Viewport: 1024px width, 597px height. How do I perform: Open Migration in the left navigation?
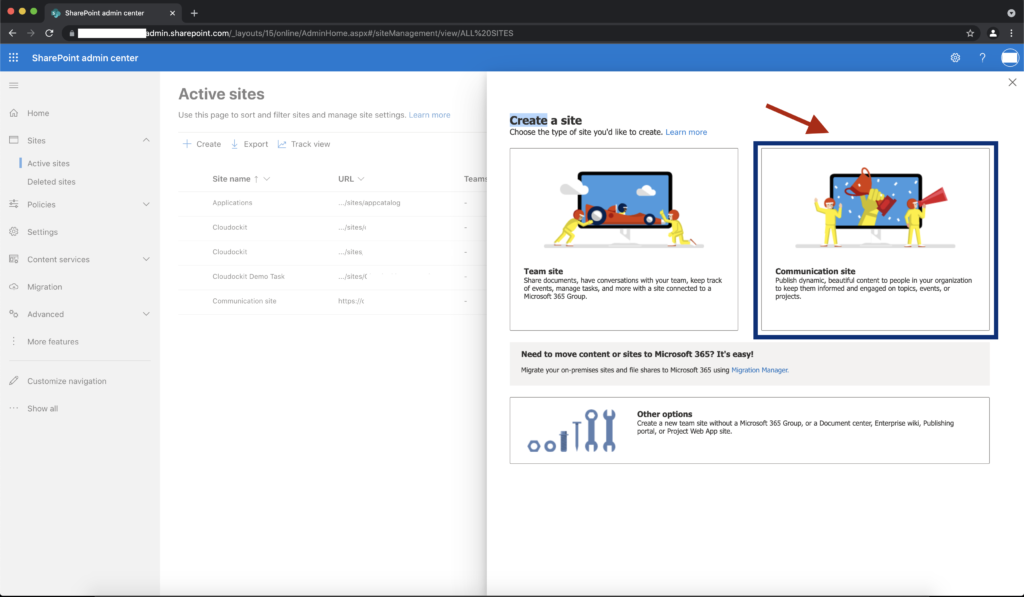click(x=44, y=287)
